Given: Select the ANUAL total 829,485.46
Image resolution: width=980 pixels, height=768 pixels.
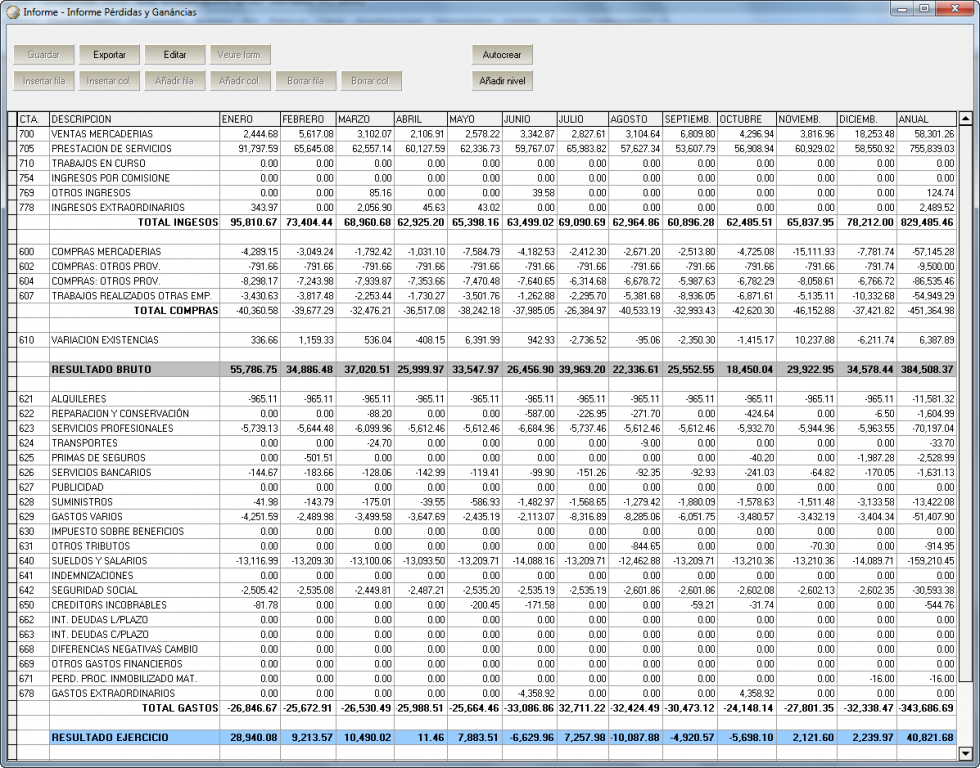Looking at the screenshot, I should point(926,222).
